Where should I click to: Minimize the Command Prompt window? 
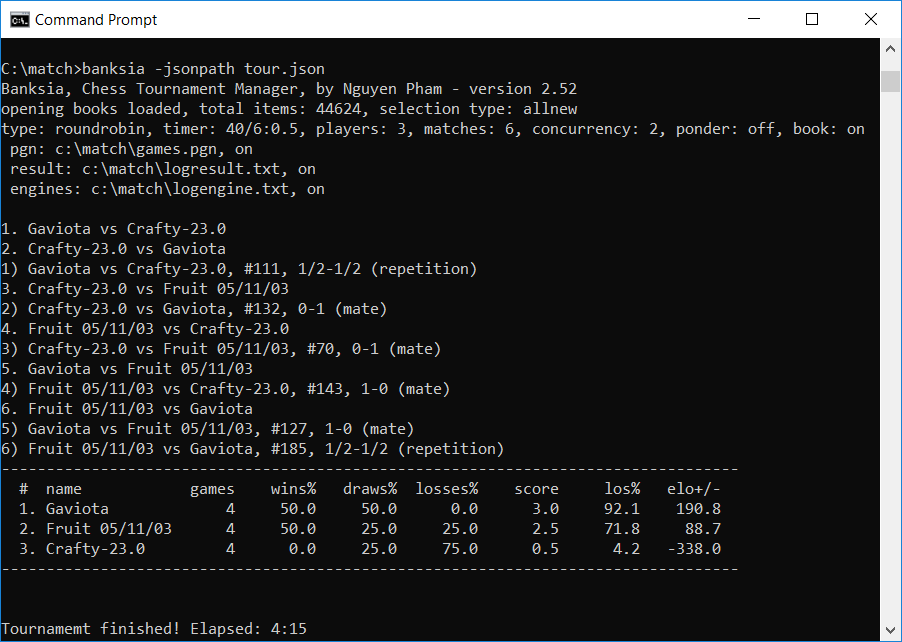[x=754, y=19]
